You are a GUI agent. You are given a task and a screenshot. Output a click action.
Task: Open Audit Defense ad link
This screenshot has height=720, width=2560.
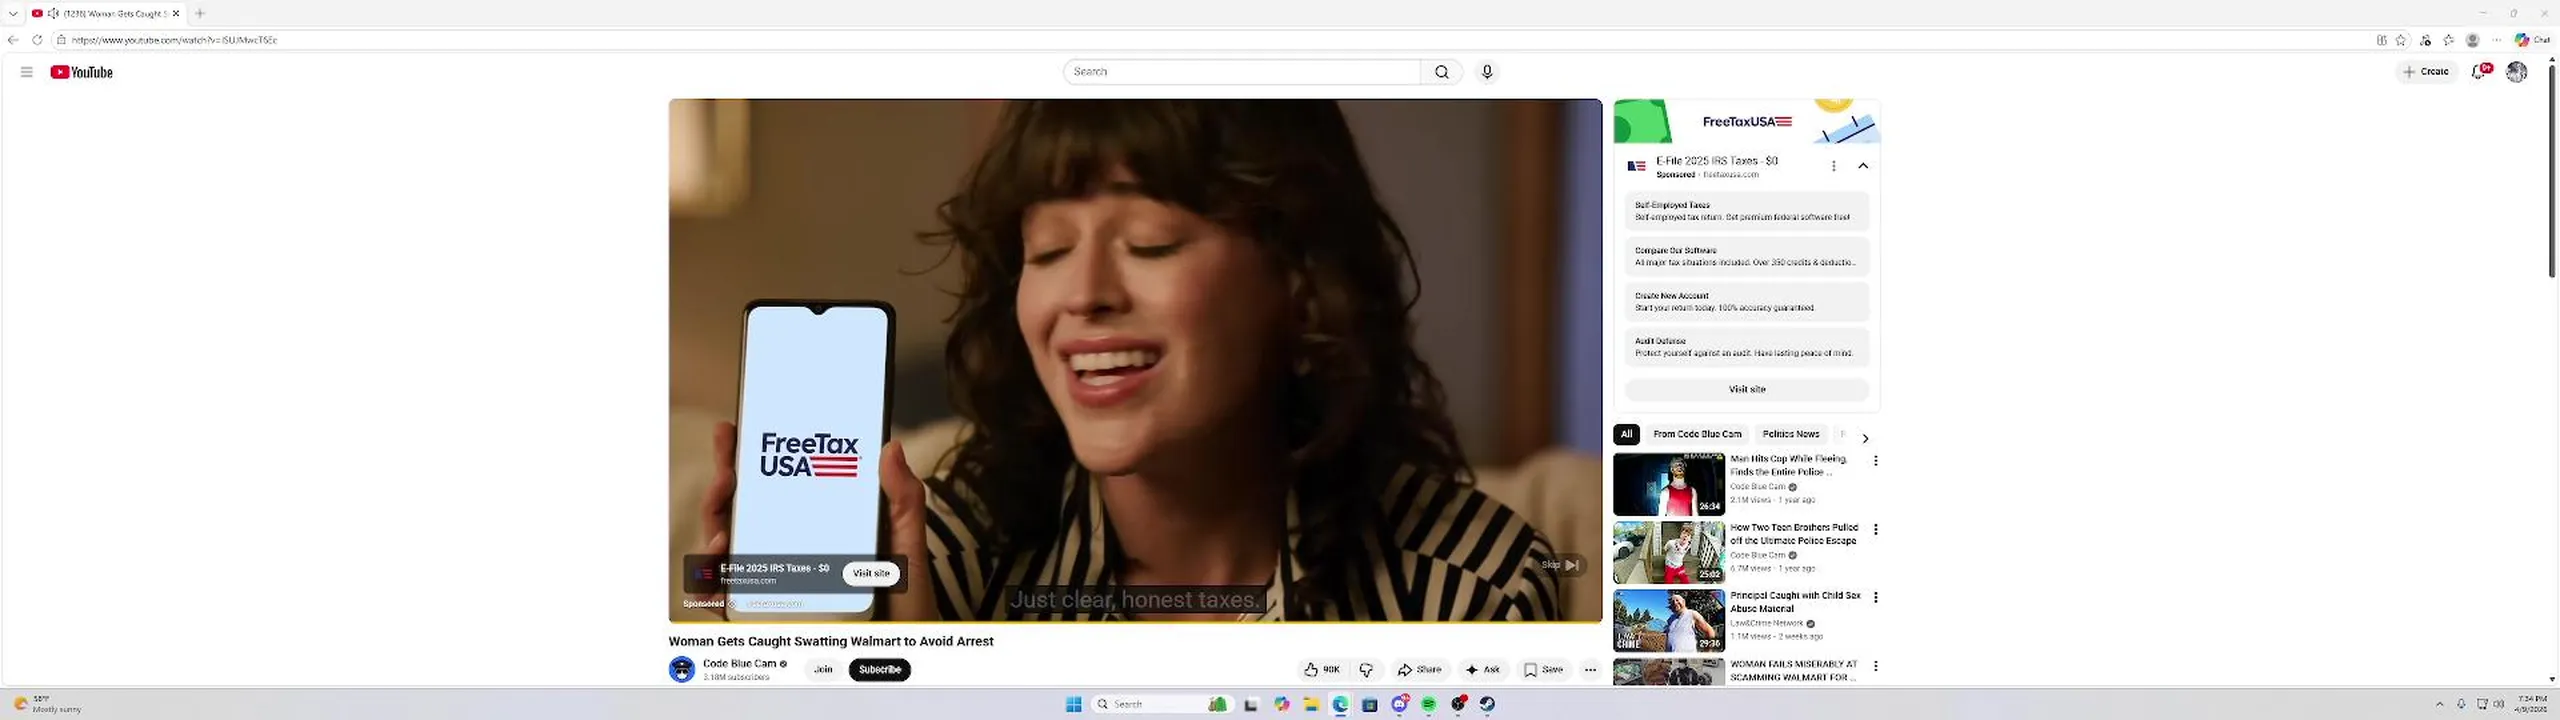(x=1747, y=347)
